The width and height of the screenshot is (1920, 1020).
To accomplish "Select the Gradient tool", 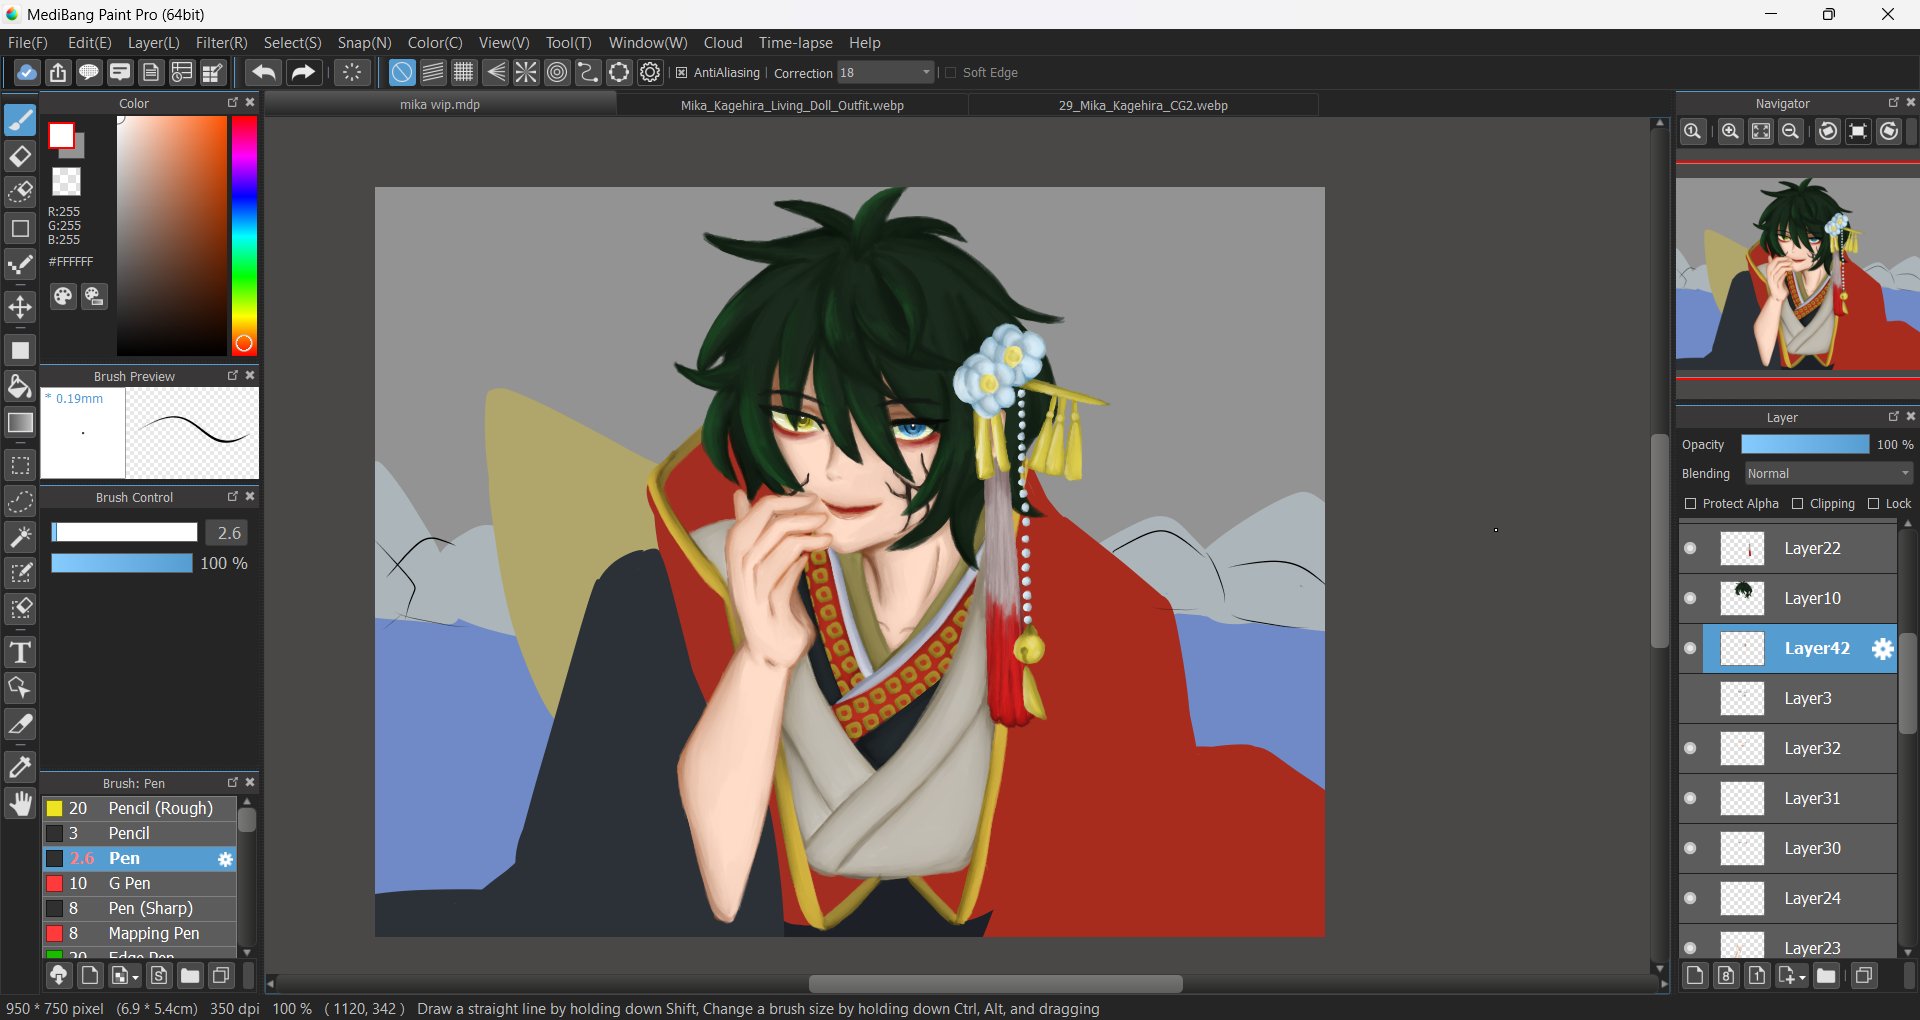I will click(20, 423).
